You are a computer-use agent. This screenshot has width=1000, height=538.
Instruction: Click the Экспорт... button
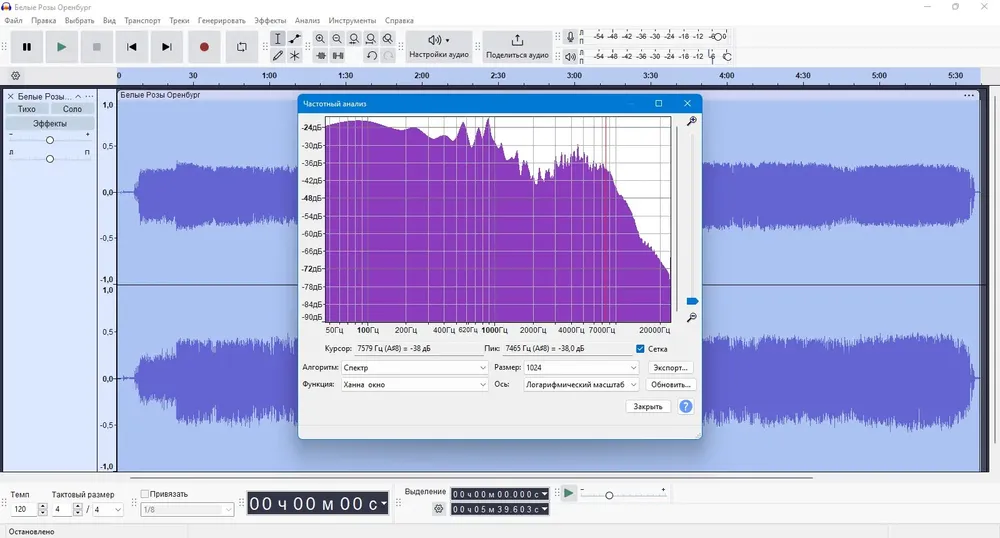(x=670, y=368)
